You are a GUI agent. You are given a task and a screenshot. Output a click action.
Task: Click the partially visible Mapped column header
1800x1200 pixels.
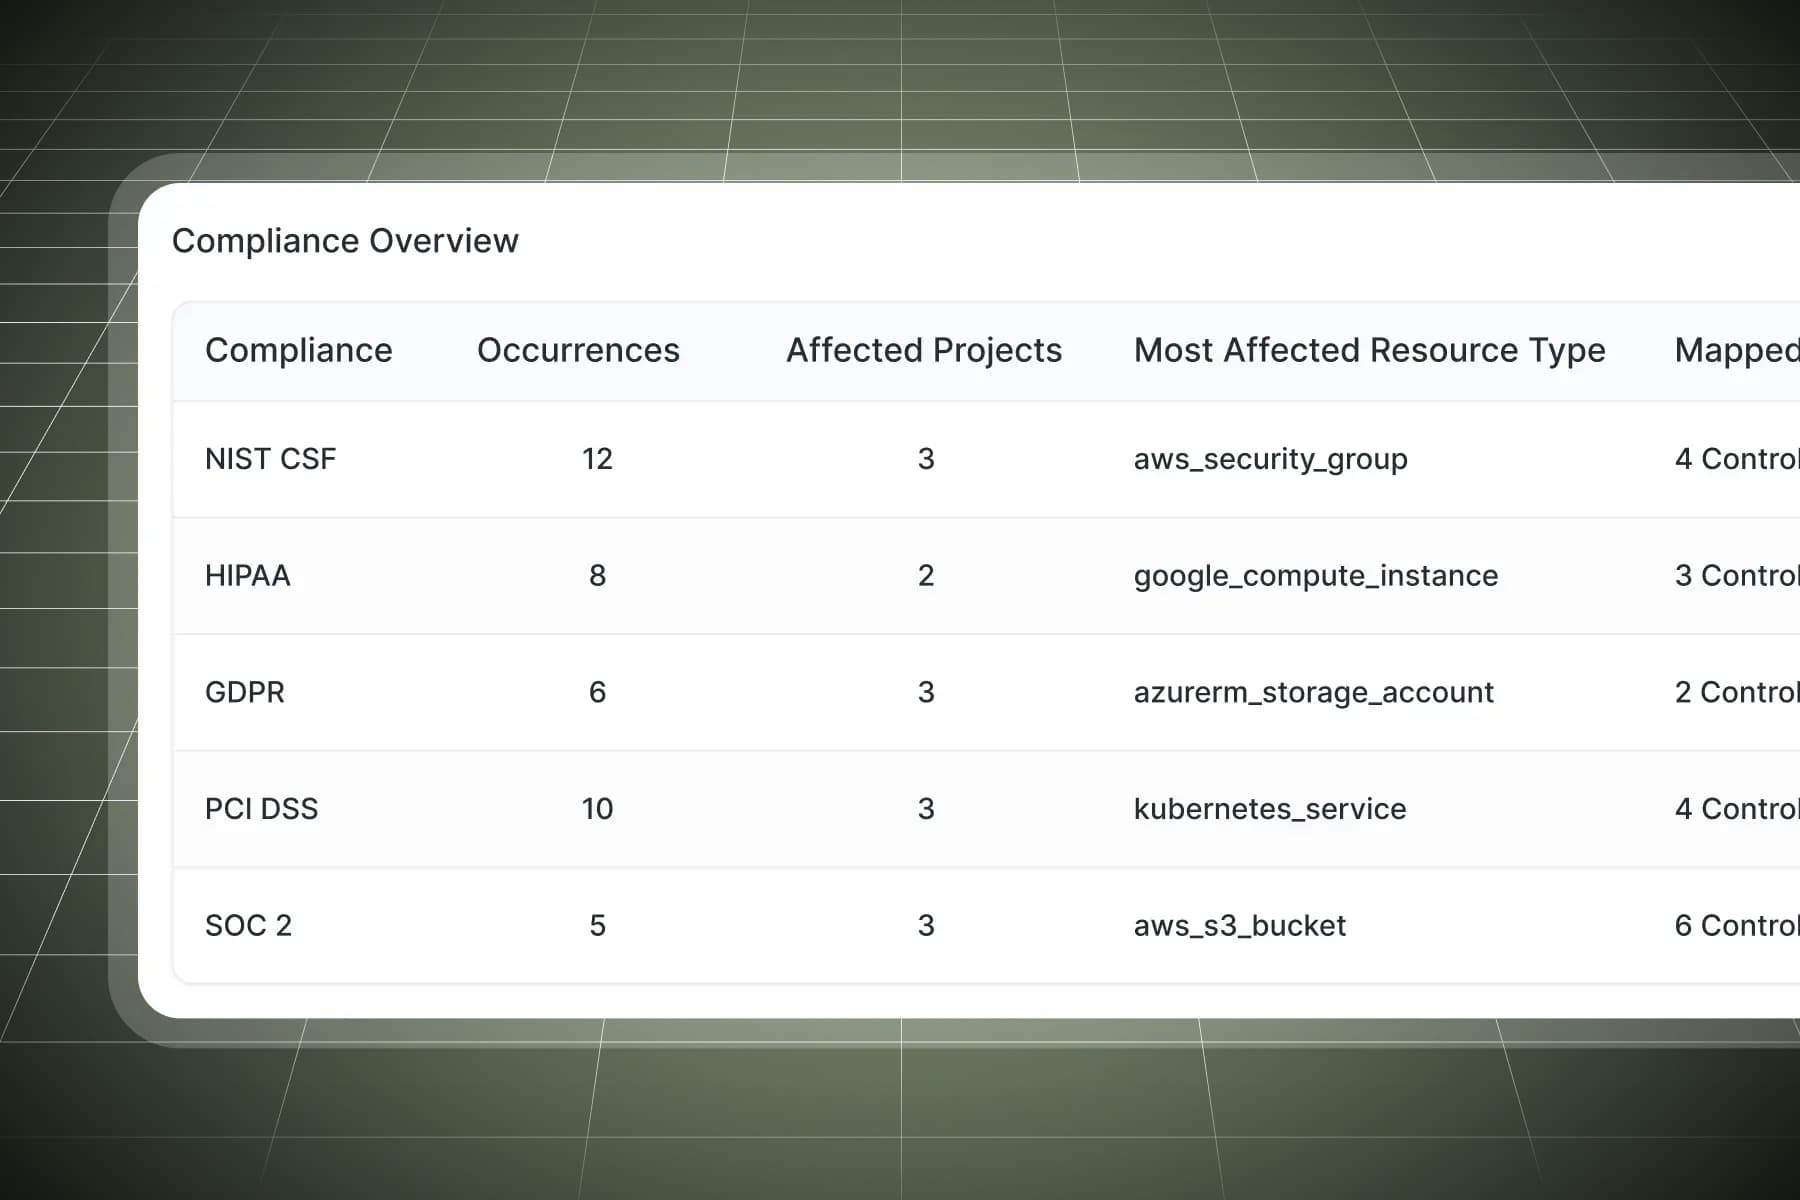(x=1736, y=350)
